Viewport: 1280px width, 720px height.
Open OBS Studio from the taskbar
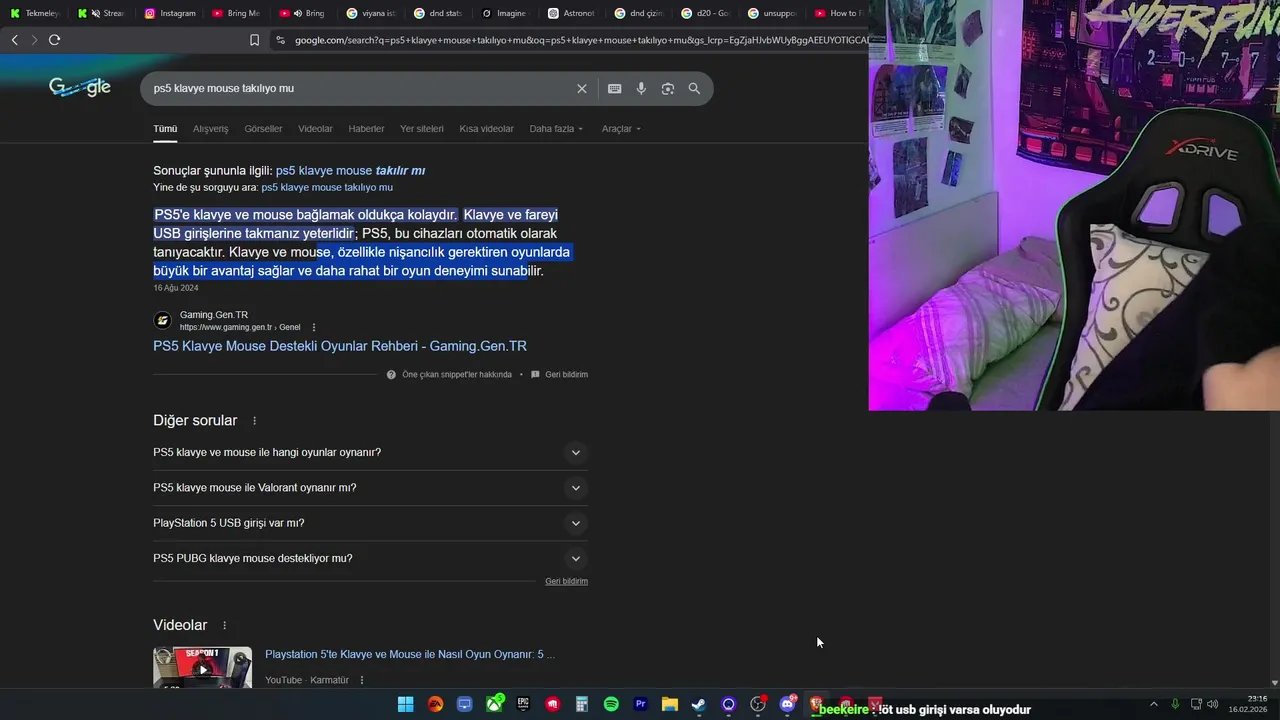[758, 704]
